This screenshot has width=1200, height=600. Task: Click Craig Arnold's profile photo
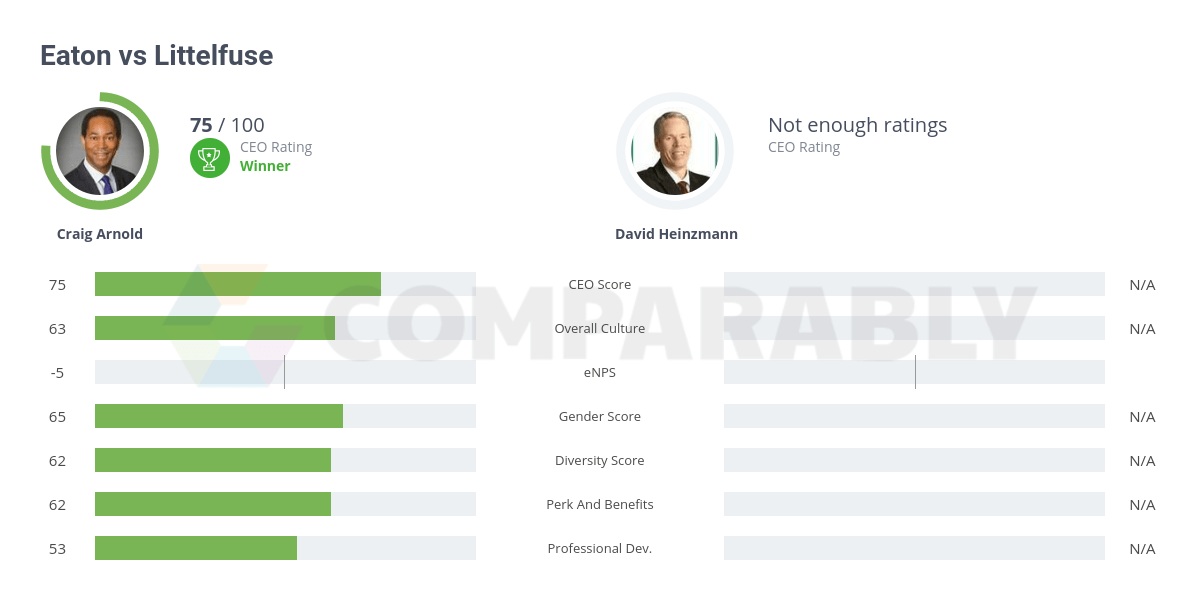[x=100, y=151]
